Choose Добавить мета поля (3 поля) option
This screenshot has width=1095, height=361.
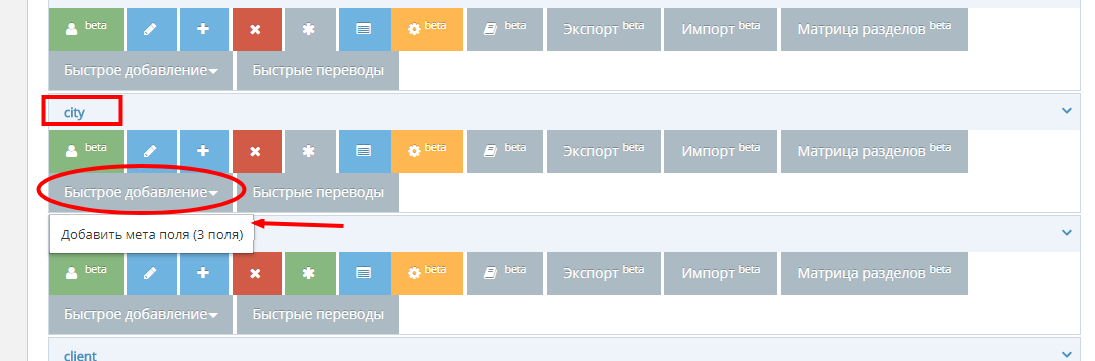152,235
